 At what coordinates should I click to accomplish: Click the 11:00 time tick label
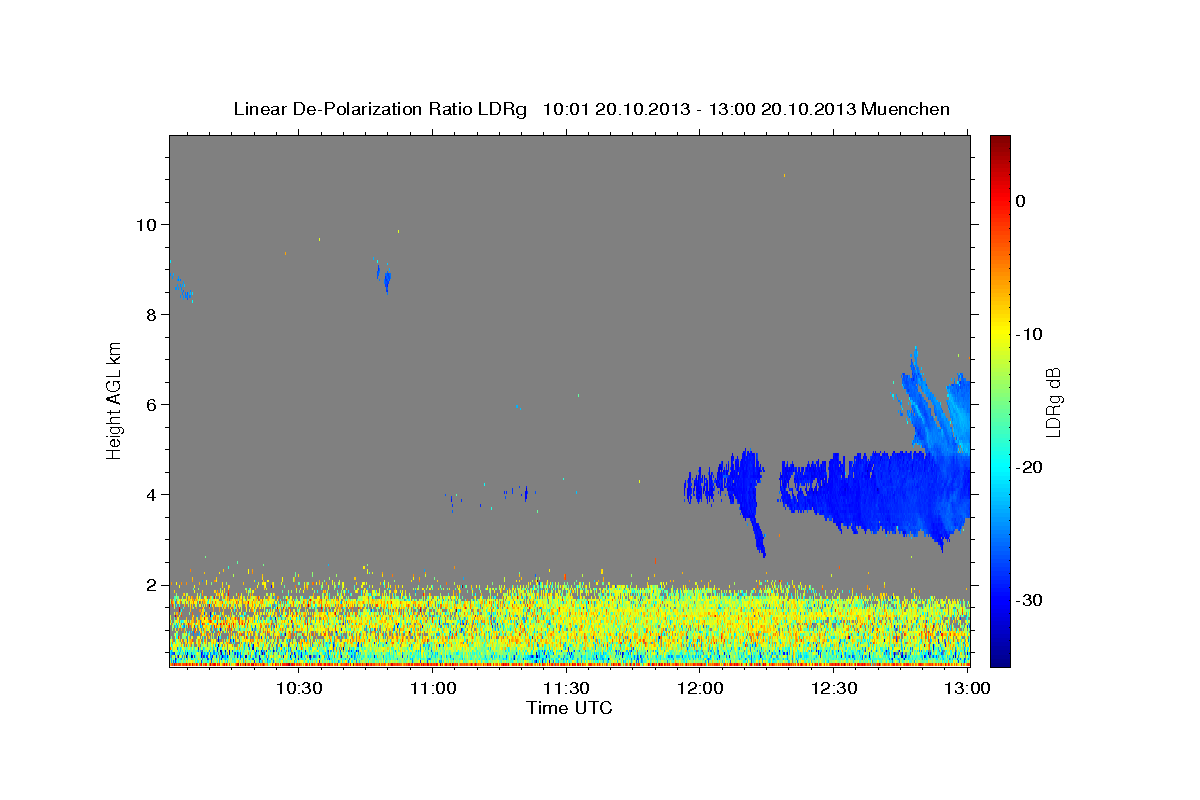coord(434,688)
